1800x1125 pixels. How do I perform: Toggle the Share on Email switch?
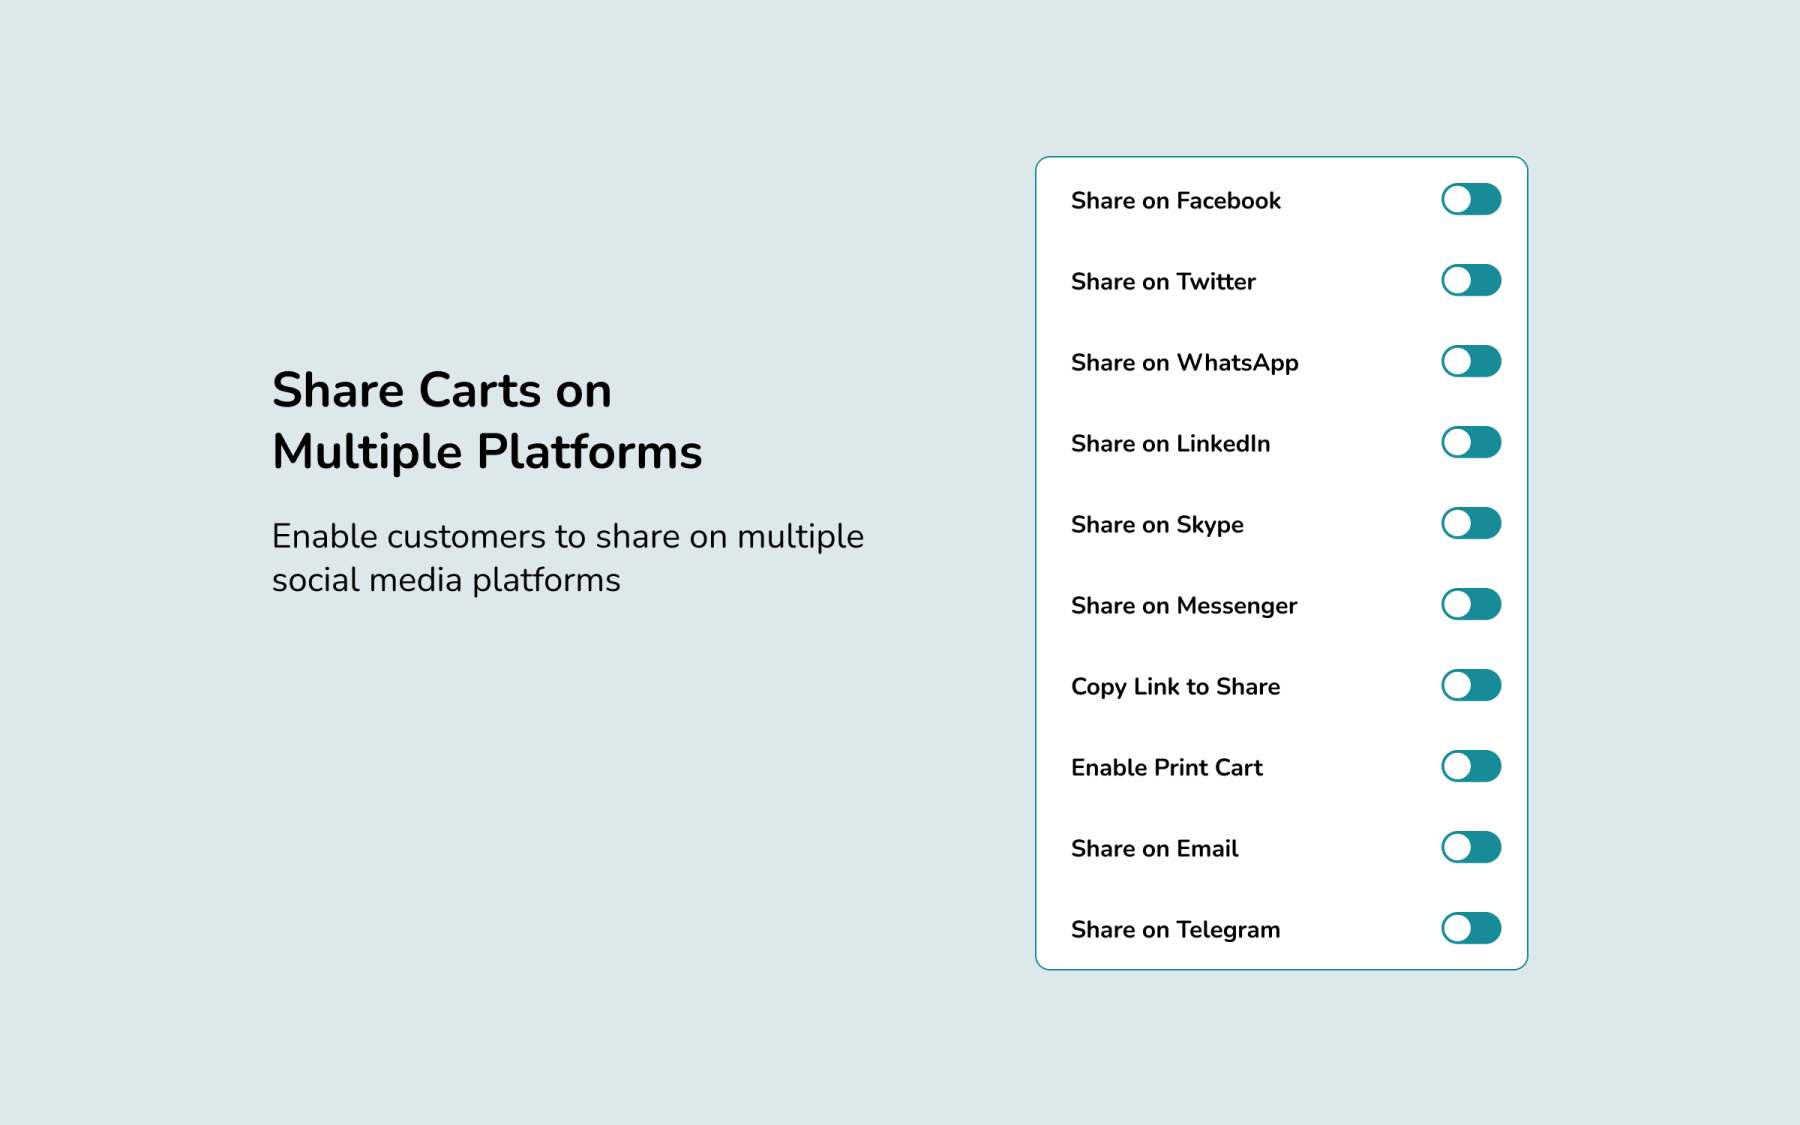[x=1471, y=847]
